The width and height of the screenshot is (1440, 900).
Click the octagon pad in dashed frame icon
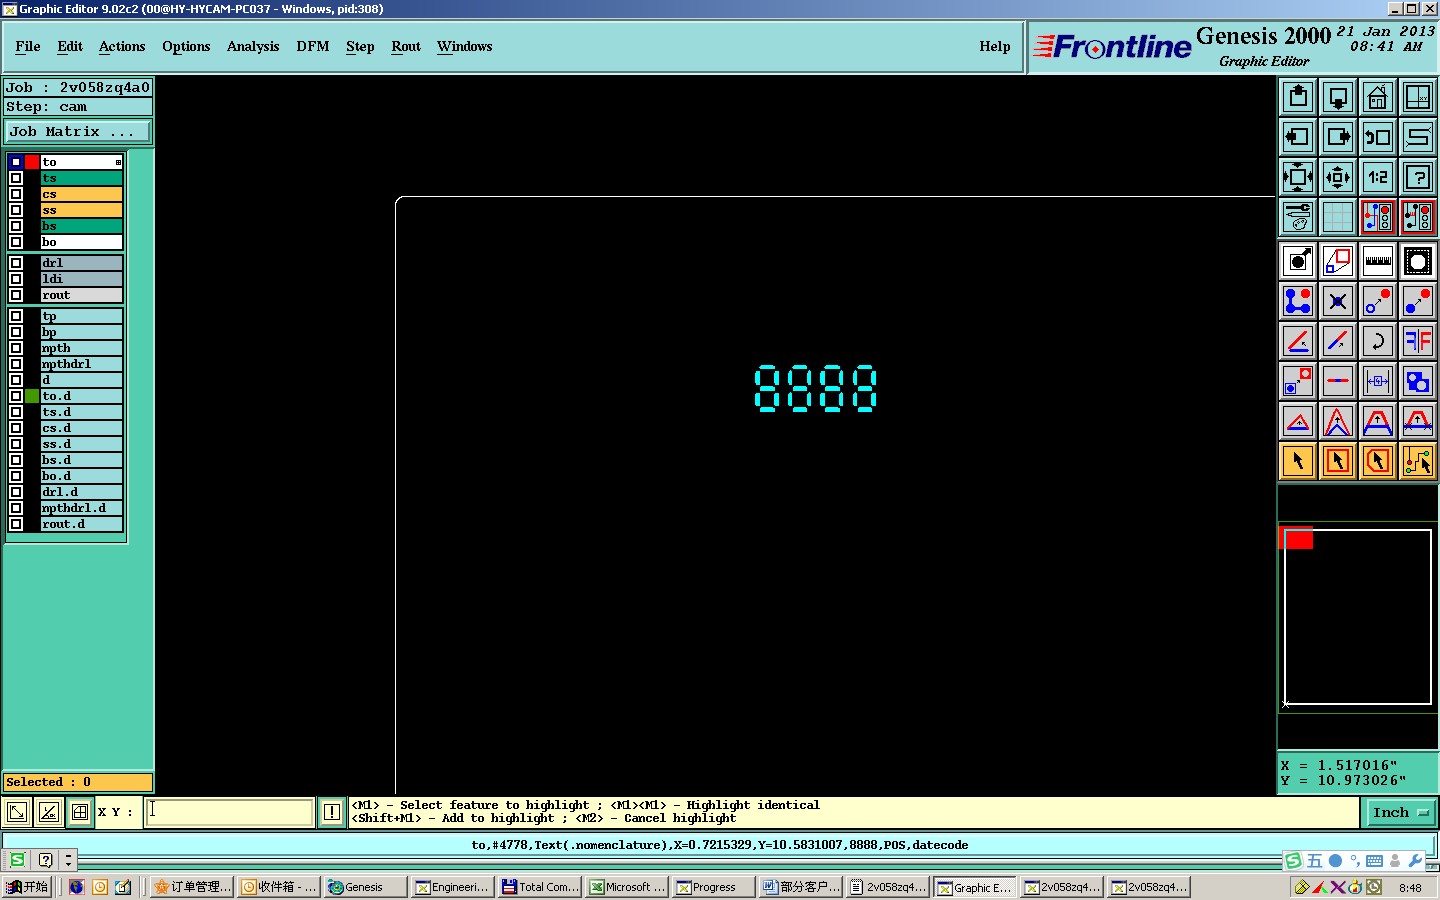(x=1418, y=262)
